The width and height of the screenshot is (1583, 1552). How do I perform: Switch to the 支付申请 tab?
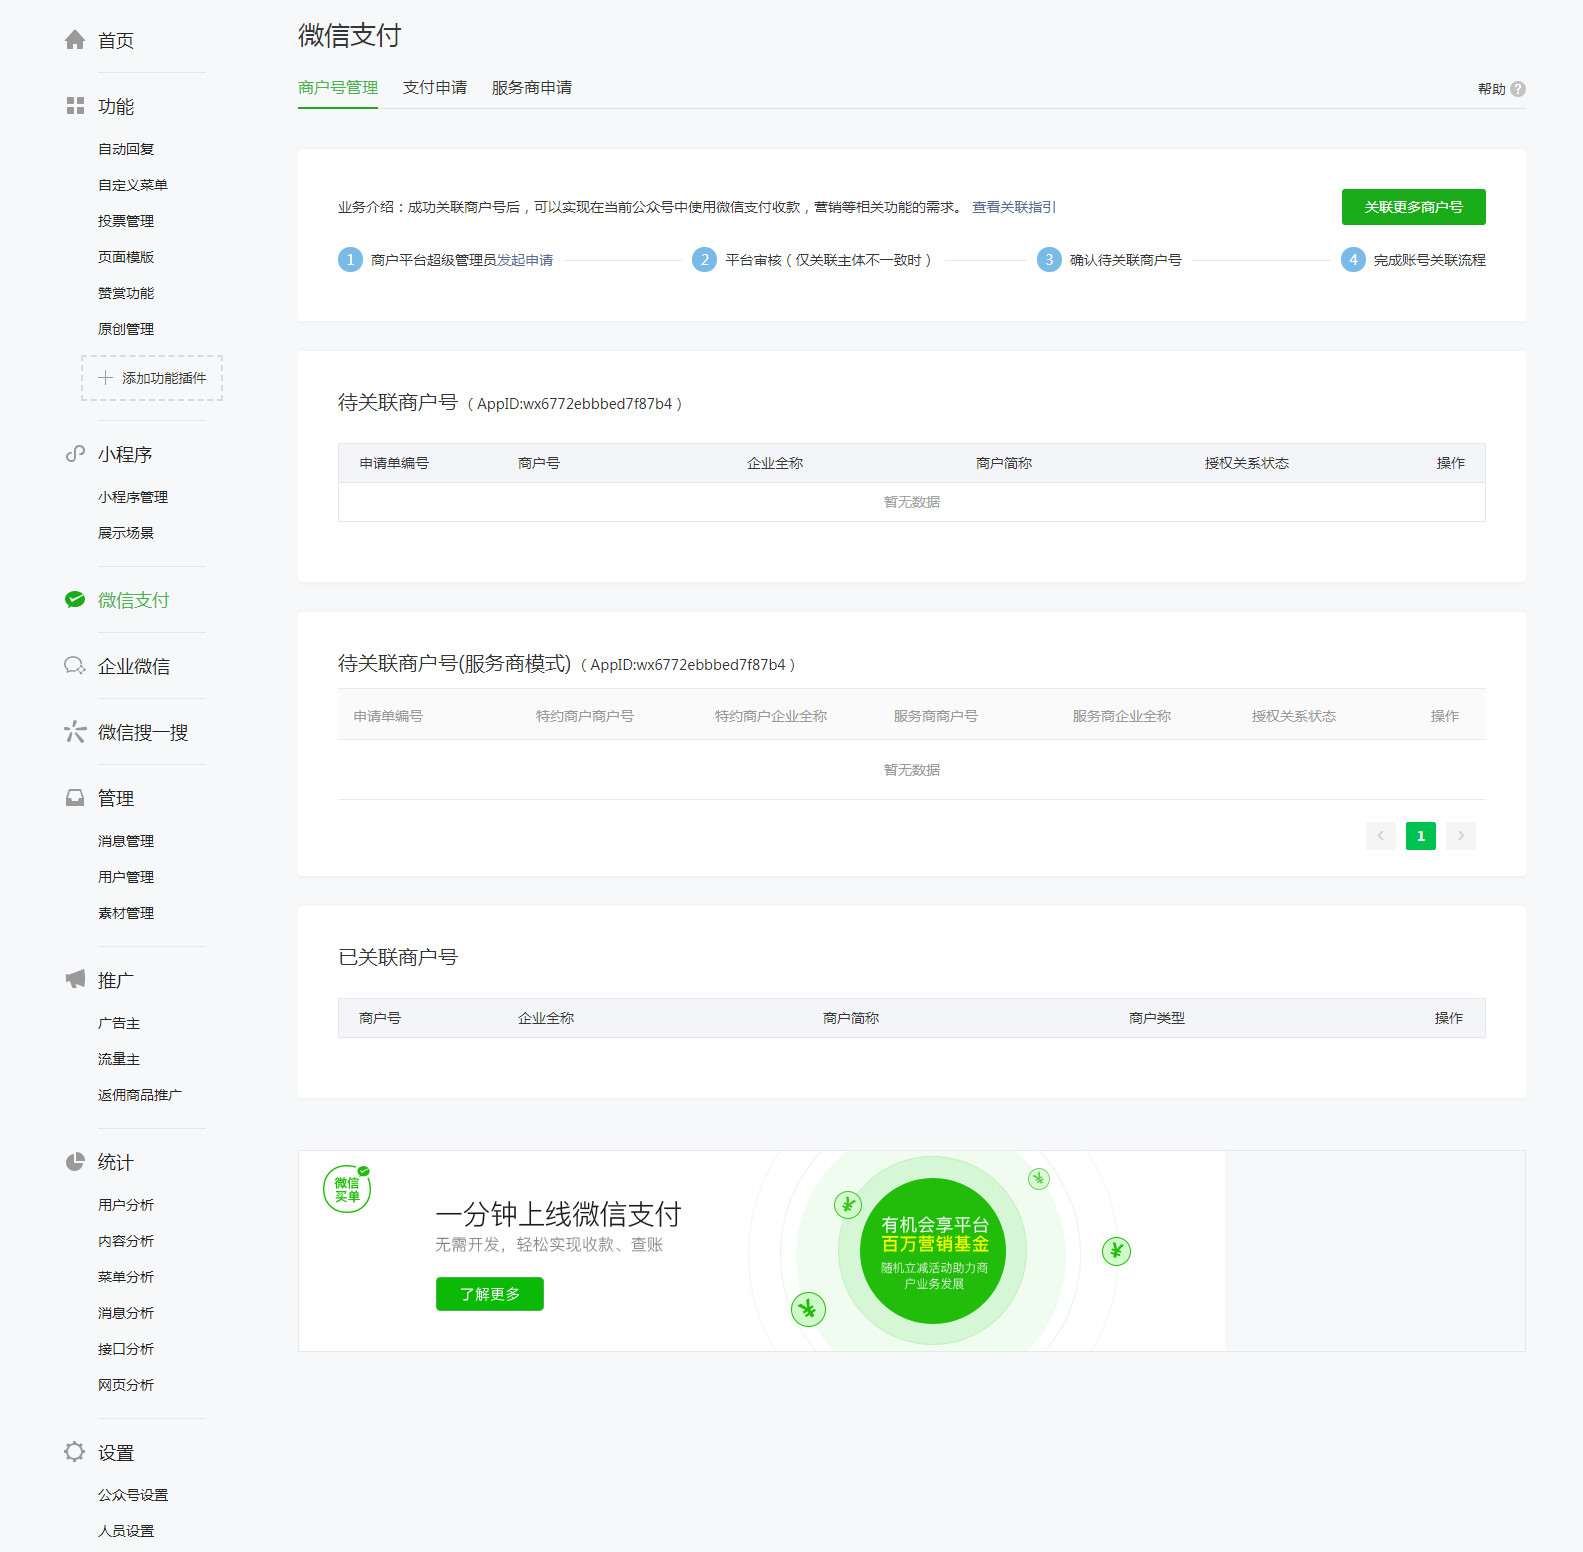tap(435, 88)
